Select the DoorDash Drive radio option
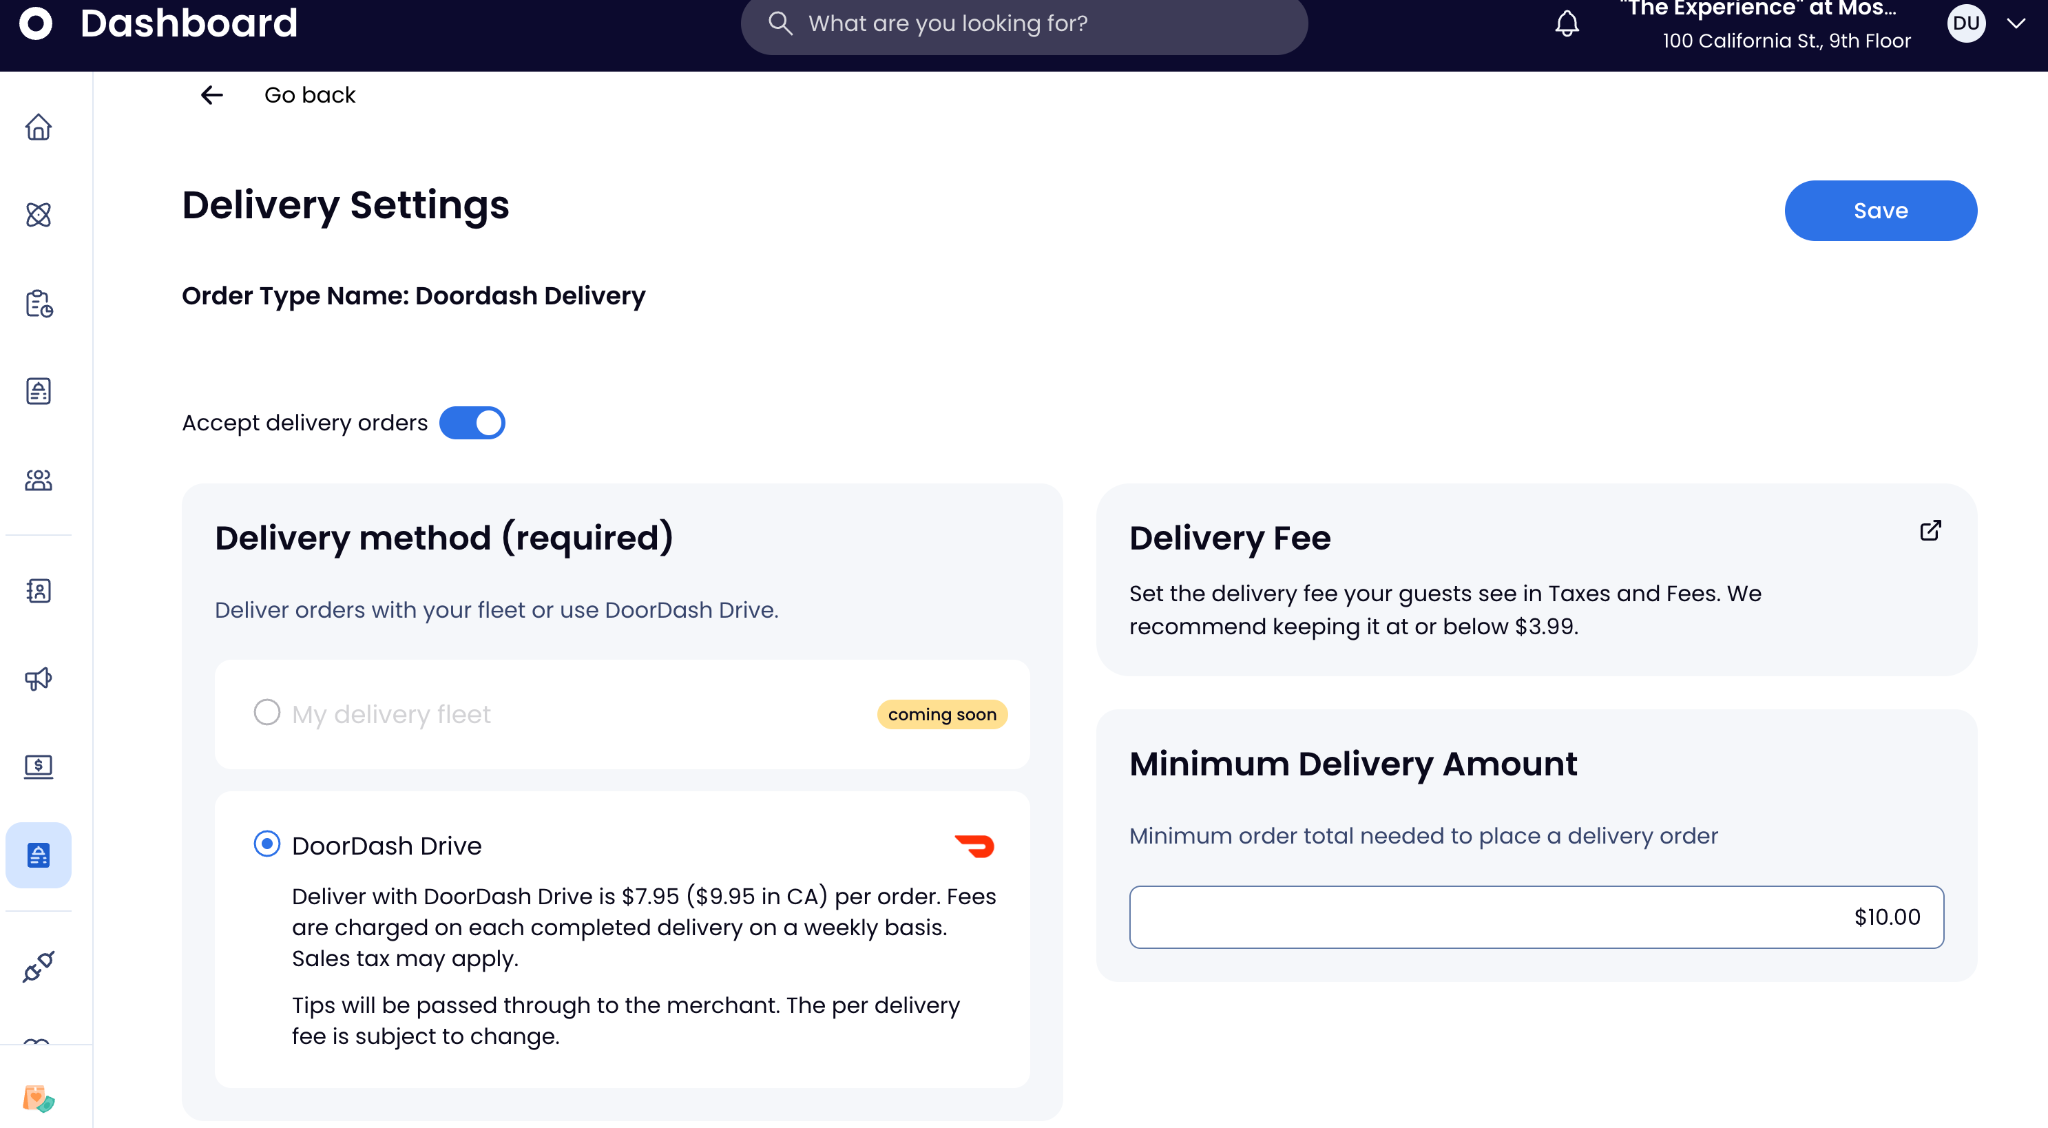Viewport: 2048px width, 1128px height. coord(267,844)
